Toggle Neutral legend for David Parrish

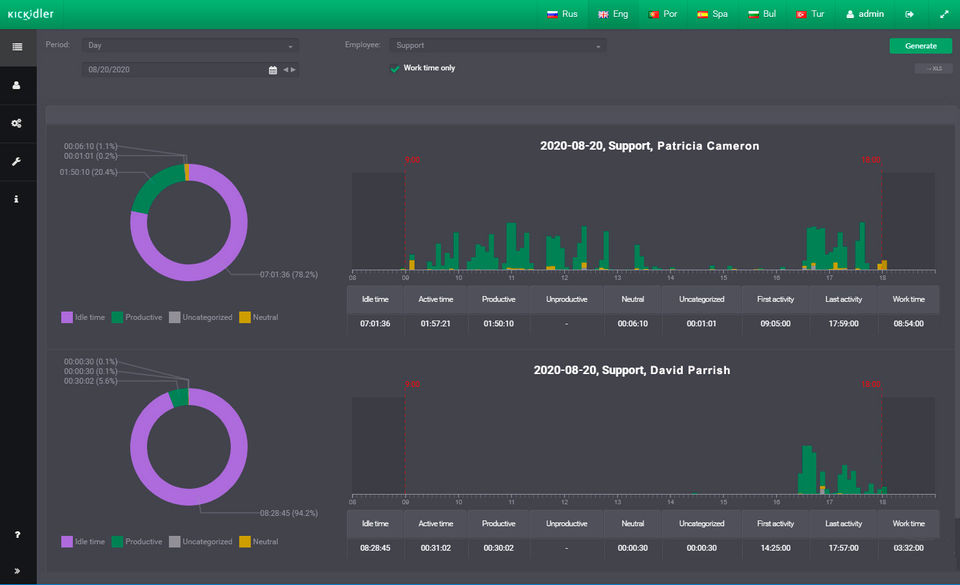click(258, 542)
